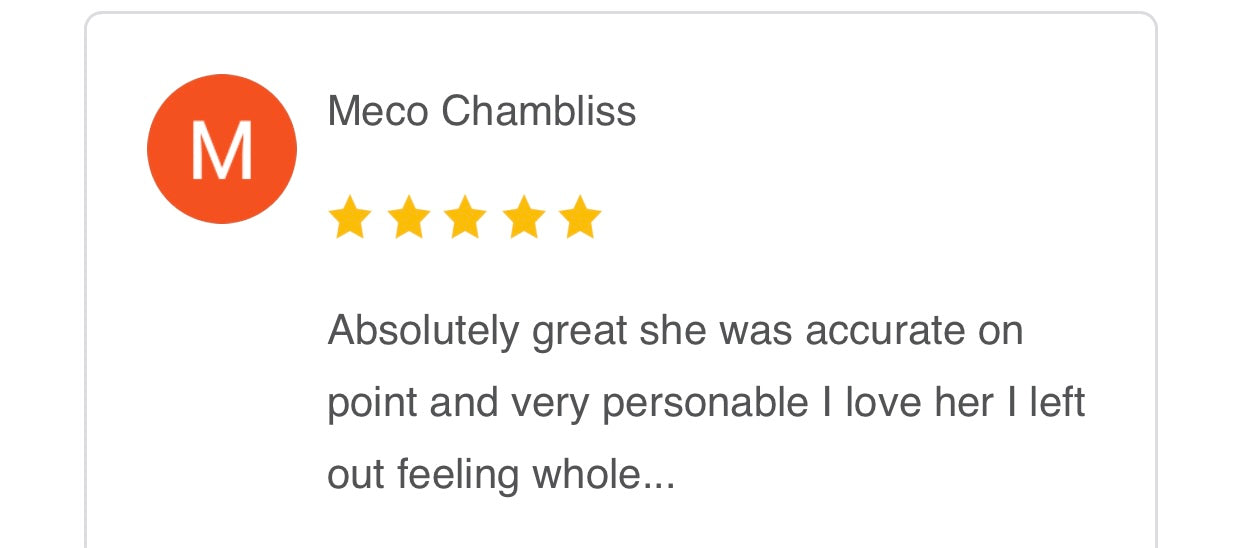Click the surname Chambliss
The width and height of the screenshot is (1242, 548).
(x=539, y=111)
